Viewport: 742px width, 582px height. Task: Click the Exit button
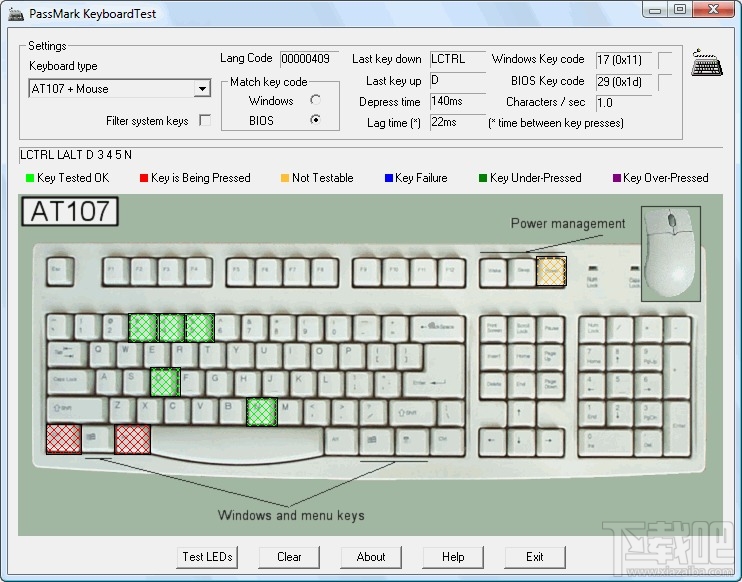535,557
